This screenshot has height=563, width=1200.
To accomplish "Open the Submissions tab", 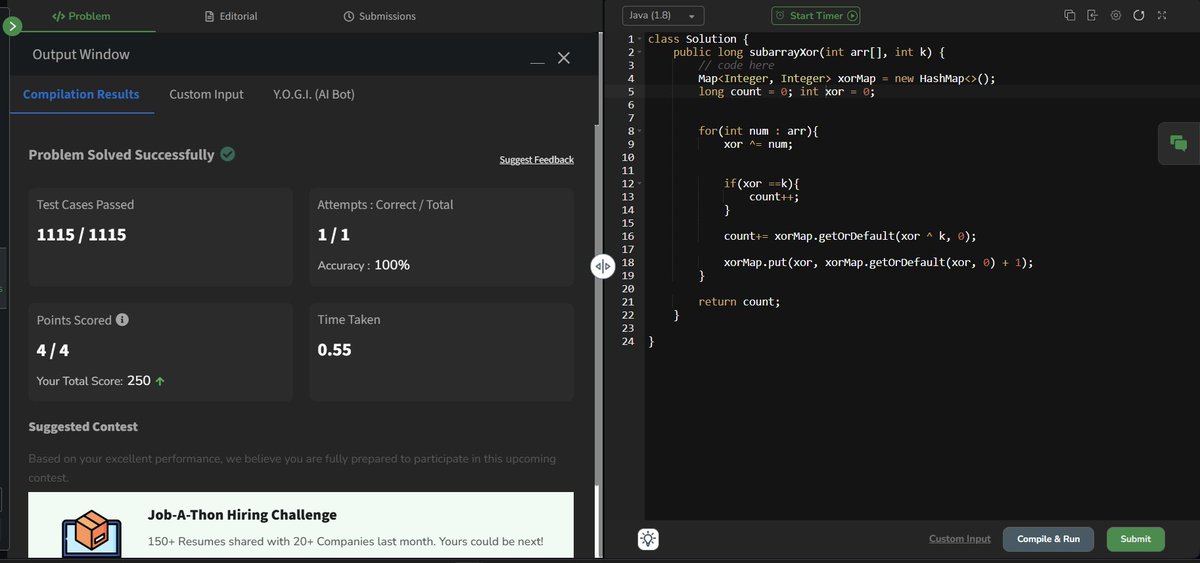I will (x=379, y=16).
